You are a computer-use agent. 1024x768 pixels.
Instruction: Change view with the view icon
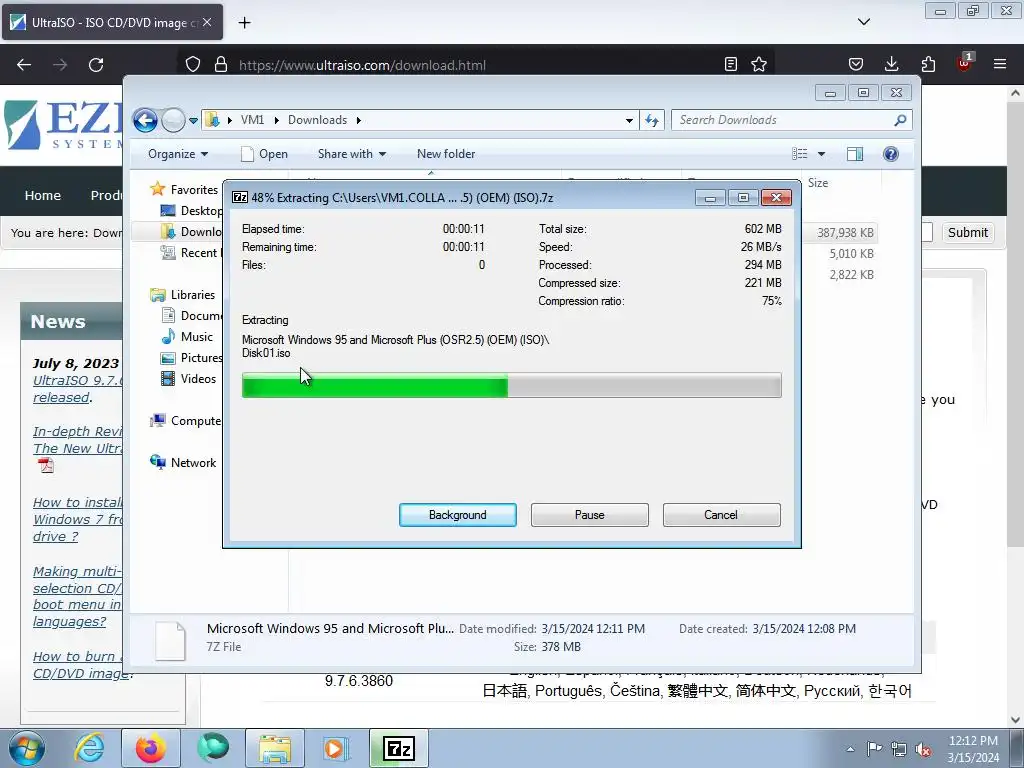click(x=800, y=154)
